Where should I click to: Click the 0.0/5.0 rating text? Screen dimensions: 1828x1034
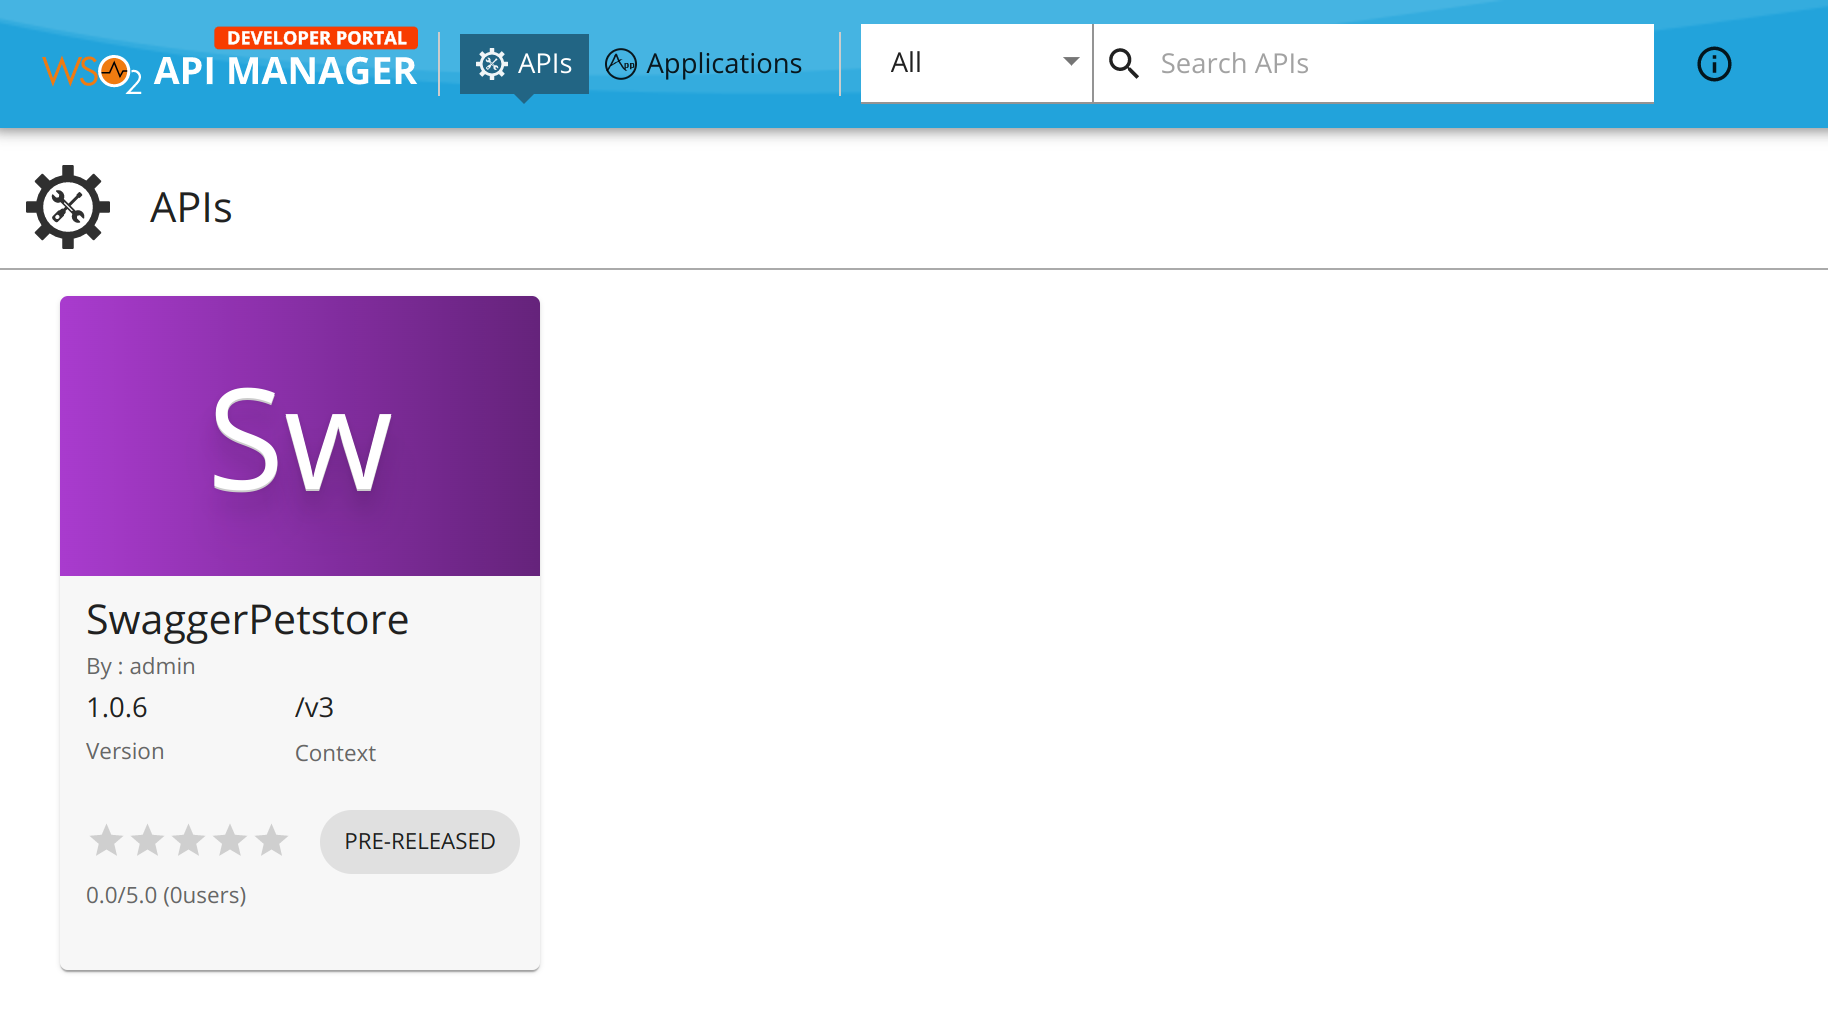(165, 895)
